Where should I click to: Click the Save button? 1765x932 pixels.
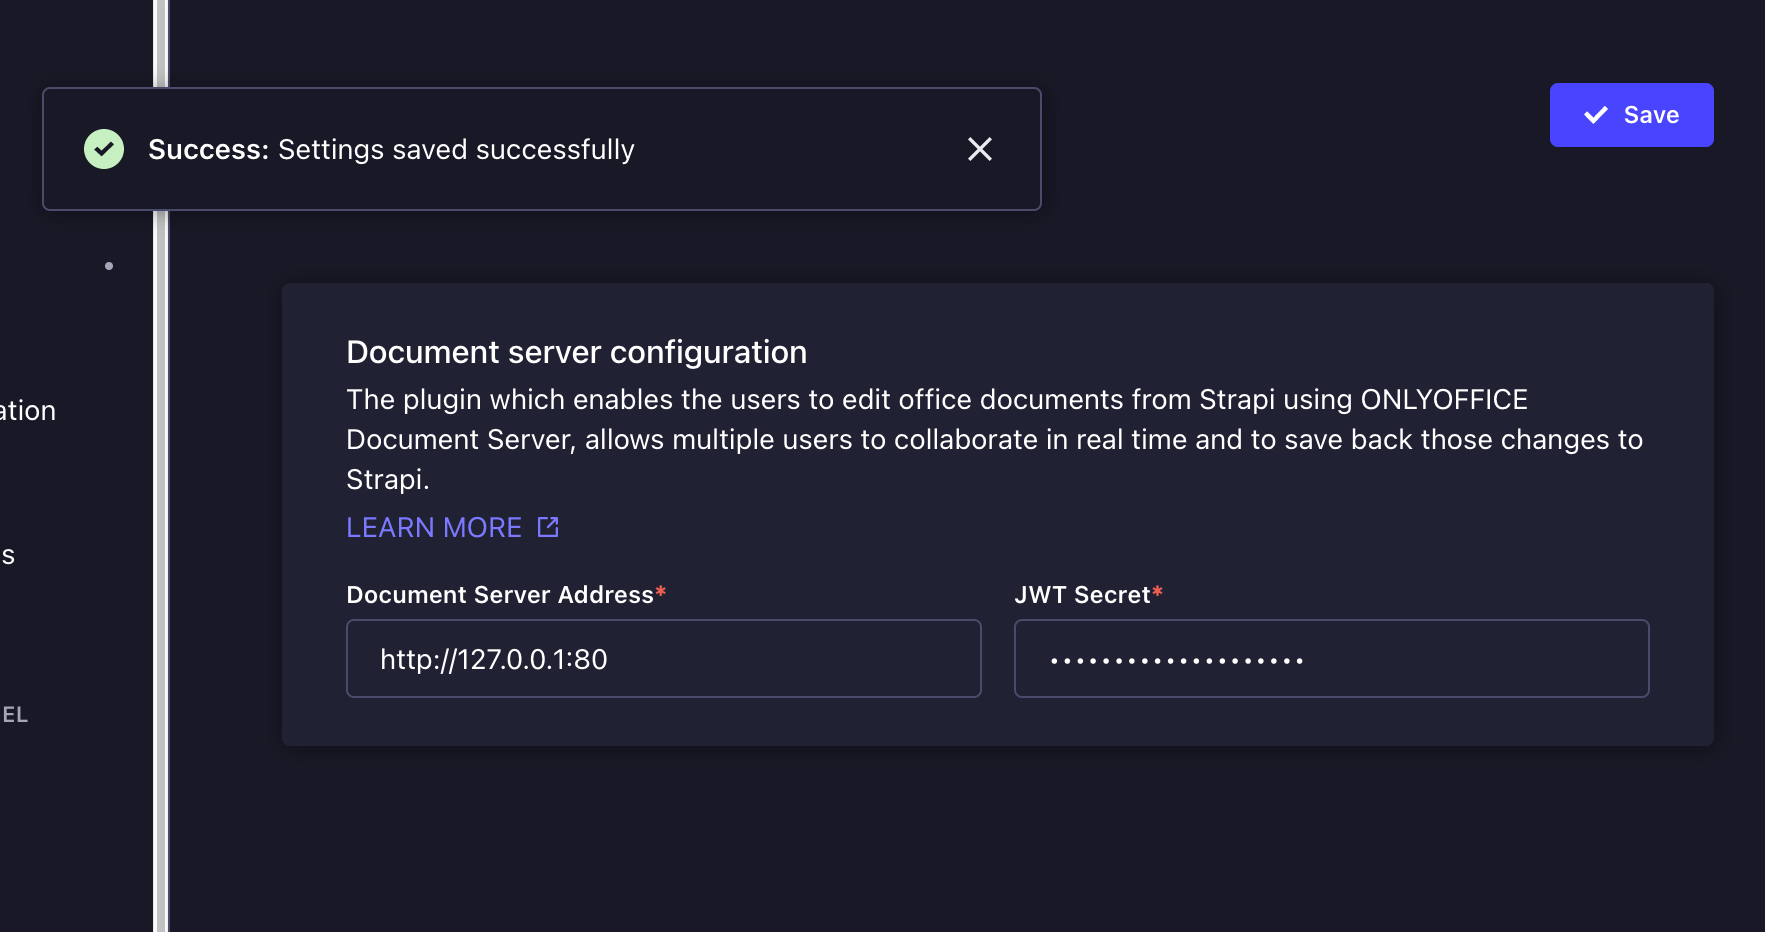[1631, 115]
